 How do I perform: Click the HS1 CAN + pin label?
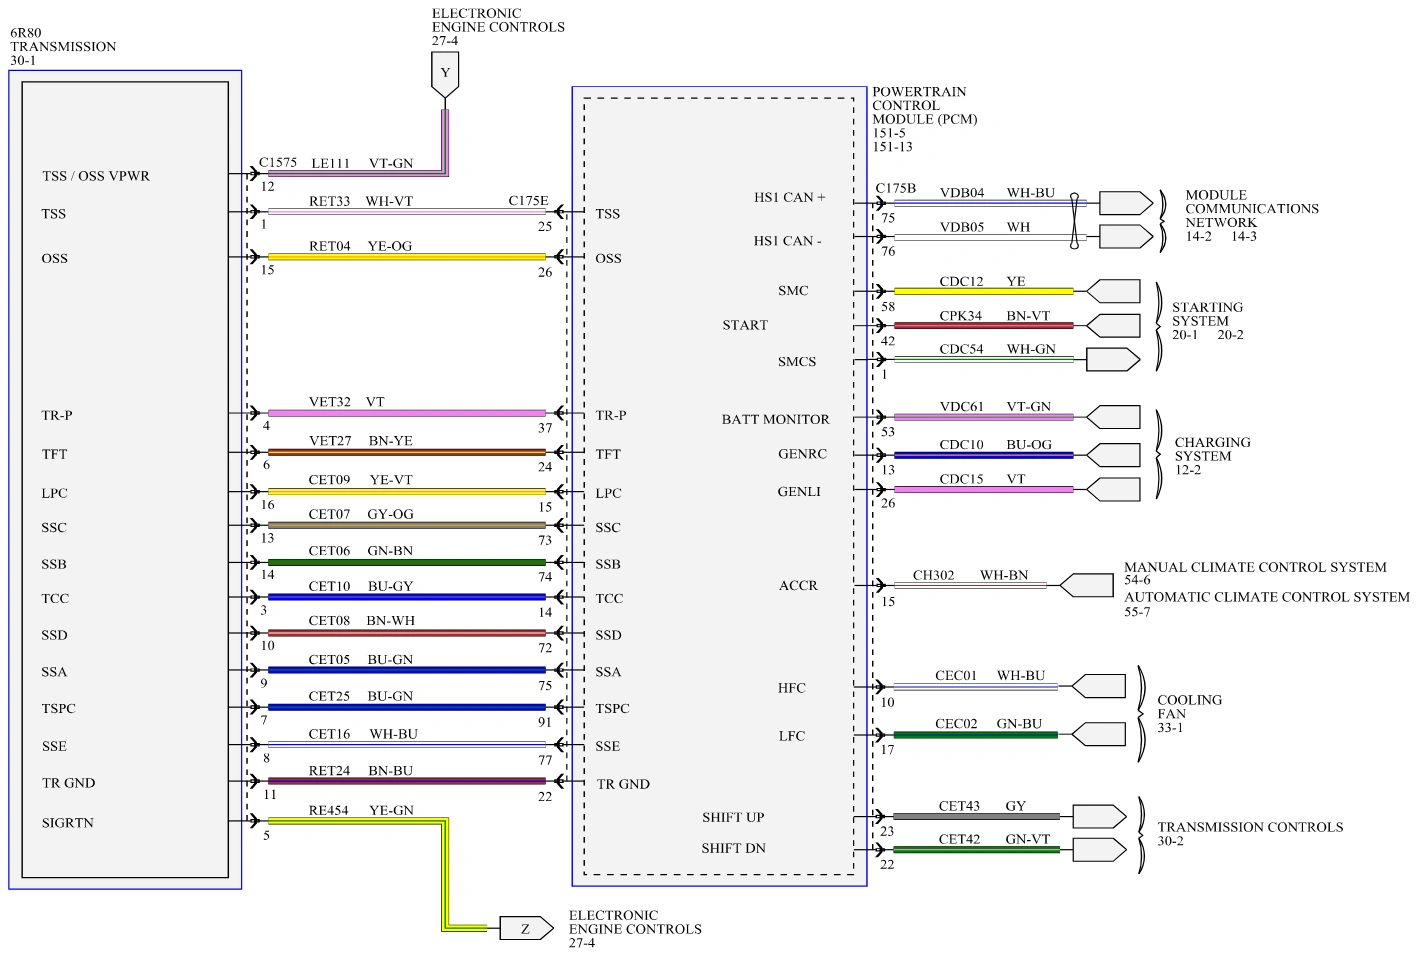tap(790, 197)
